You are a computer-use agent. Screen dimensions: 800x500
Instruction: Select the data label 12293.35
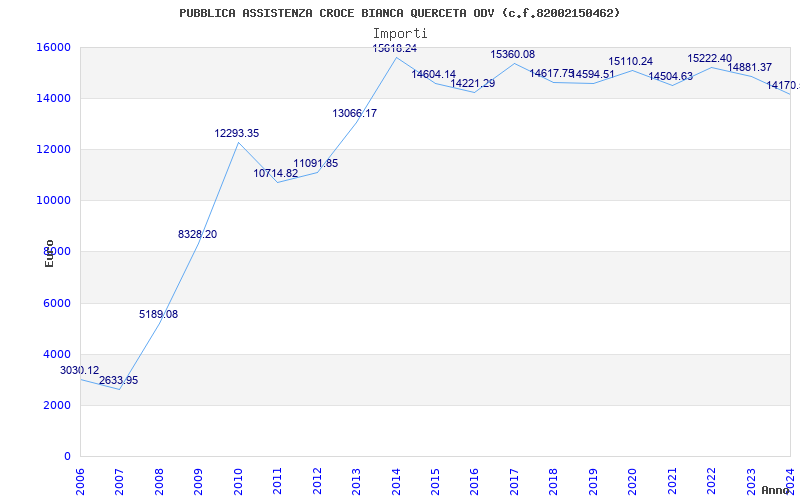coord(237,134)
